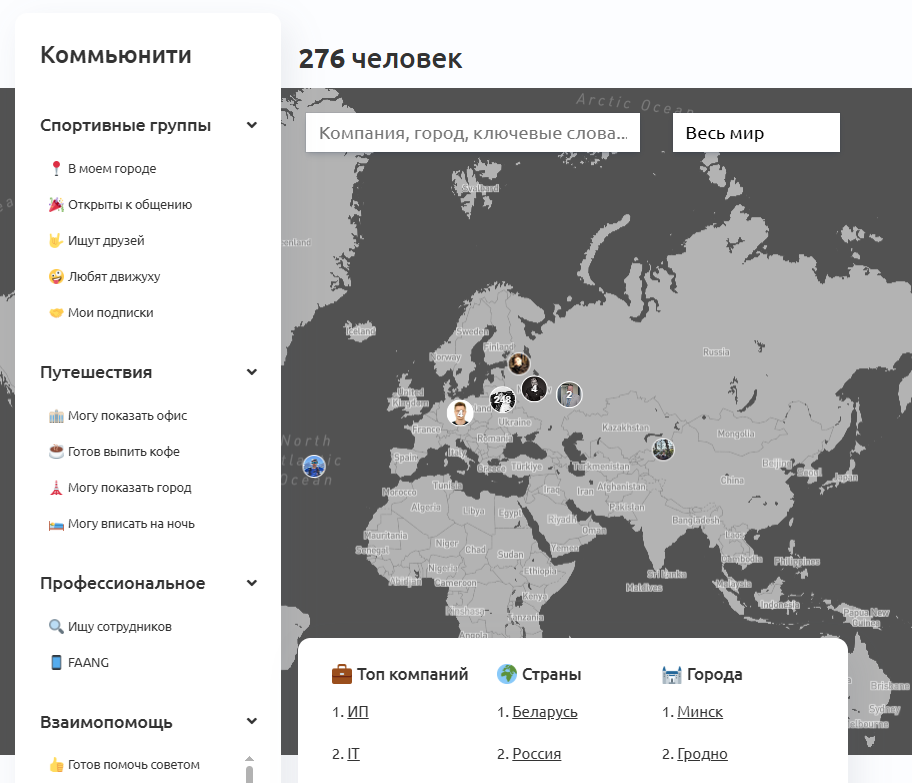
Task: Click the pin icon beside "В моем городе"
Action: tap(56, 169)
